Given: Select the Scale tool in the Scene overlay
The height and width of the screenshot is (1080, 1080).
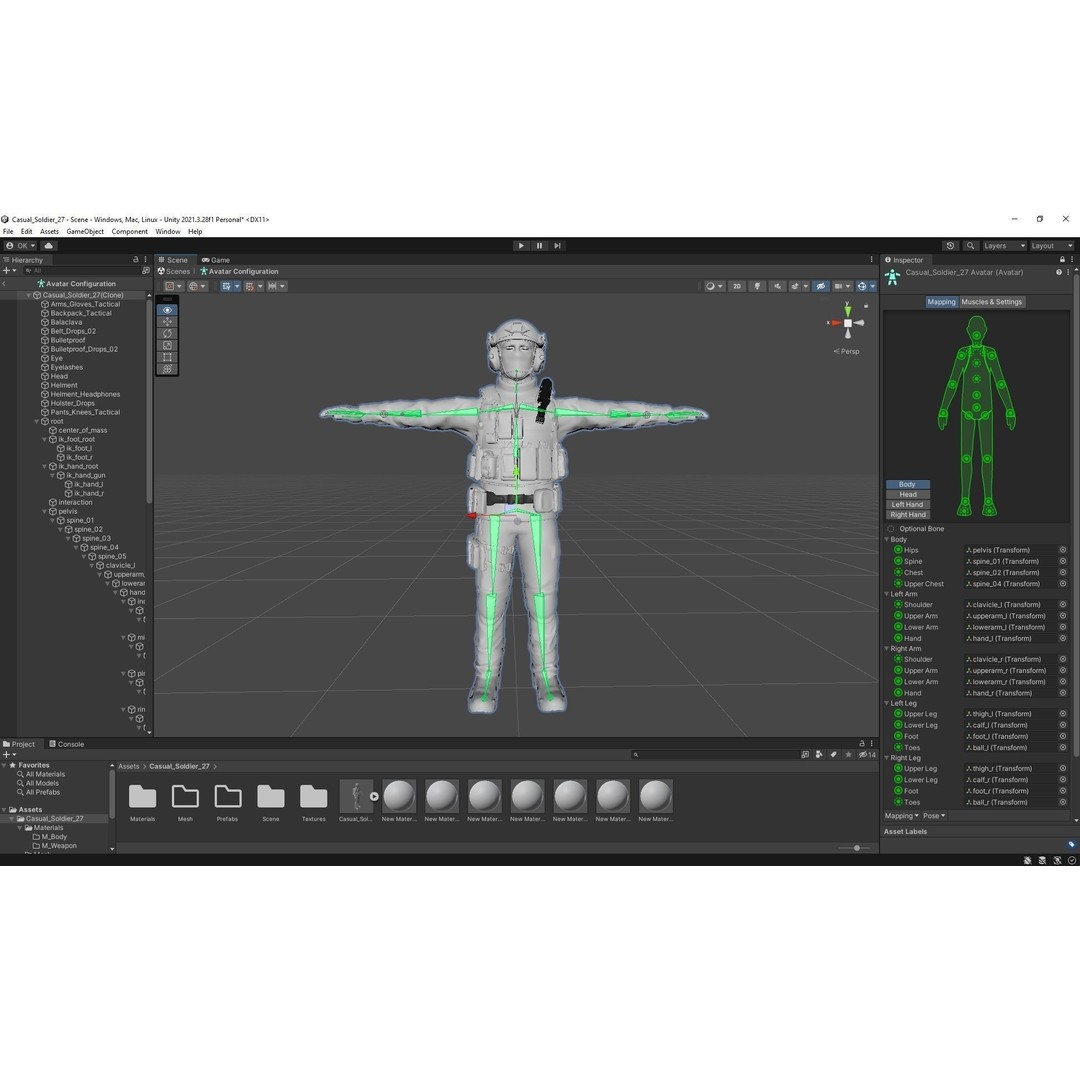Looking at the screenshot, I should (168, 345).
